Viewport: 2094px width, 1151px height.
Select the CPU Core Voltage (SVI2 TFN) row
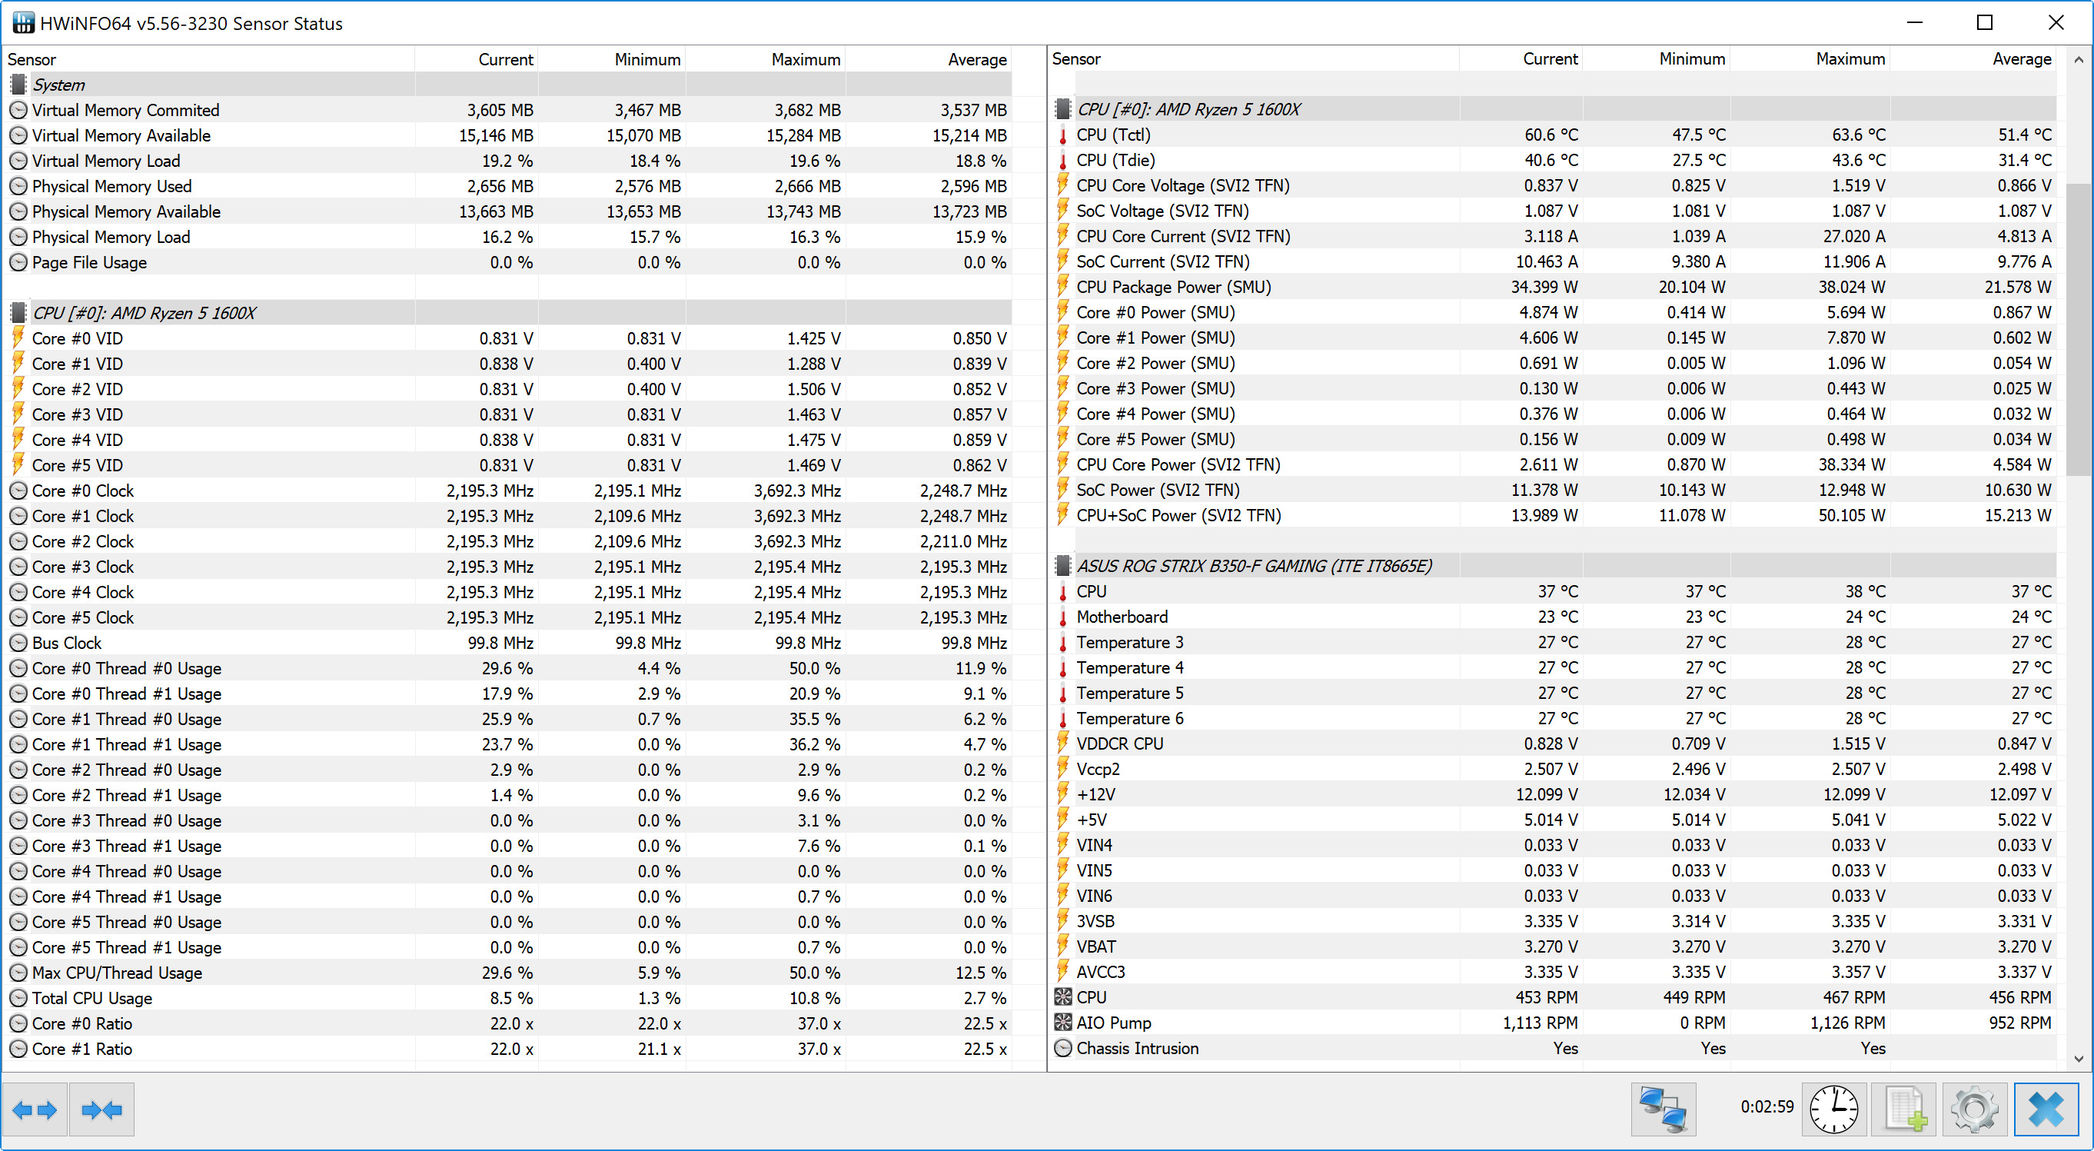point(1554,185)
